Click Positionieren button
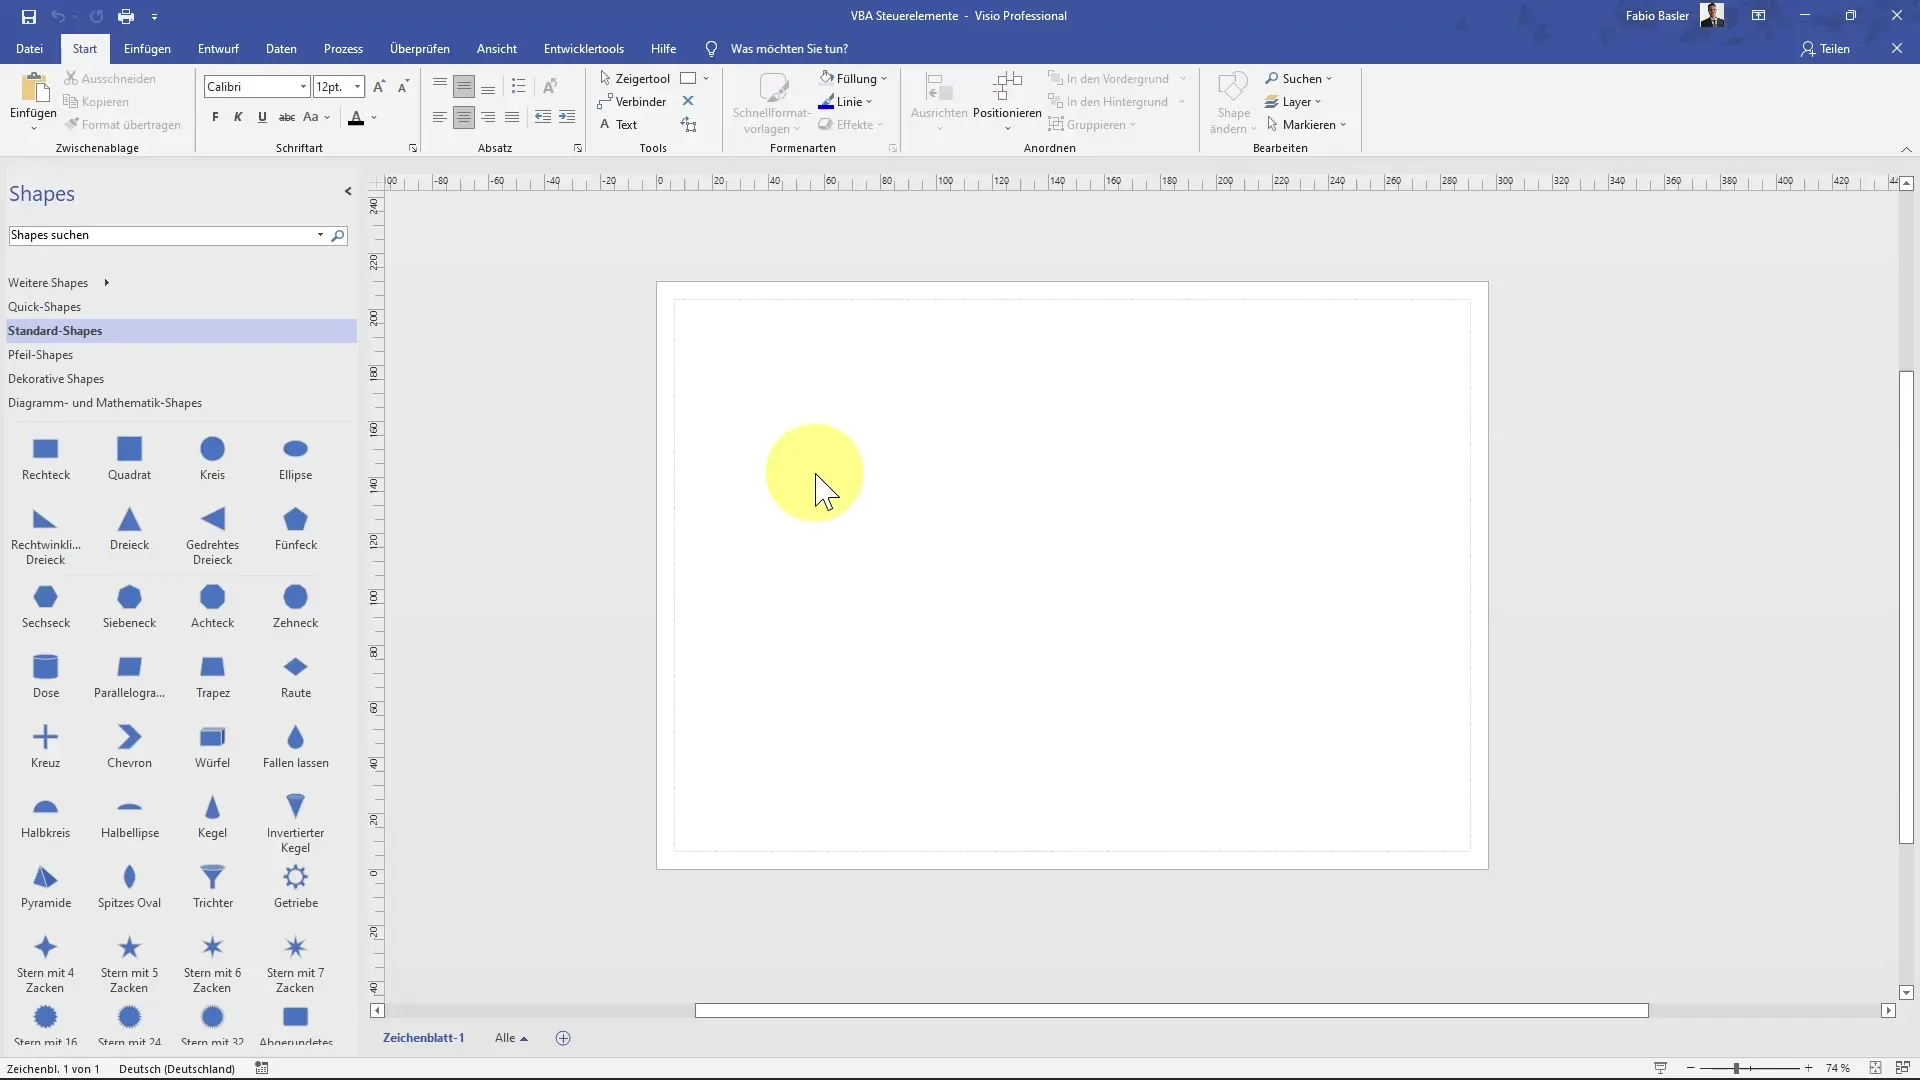1920x1080 pixels. [x=1007, y=100]
